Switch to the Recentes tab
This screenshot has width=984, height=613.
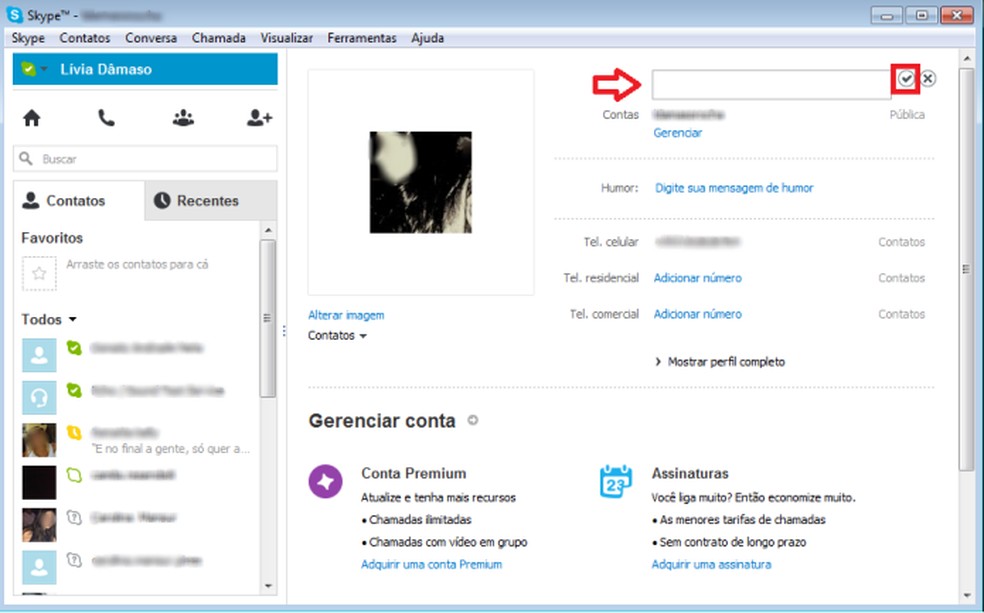tap(211, 201)
